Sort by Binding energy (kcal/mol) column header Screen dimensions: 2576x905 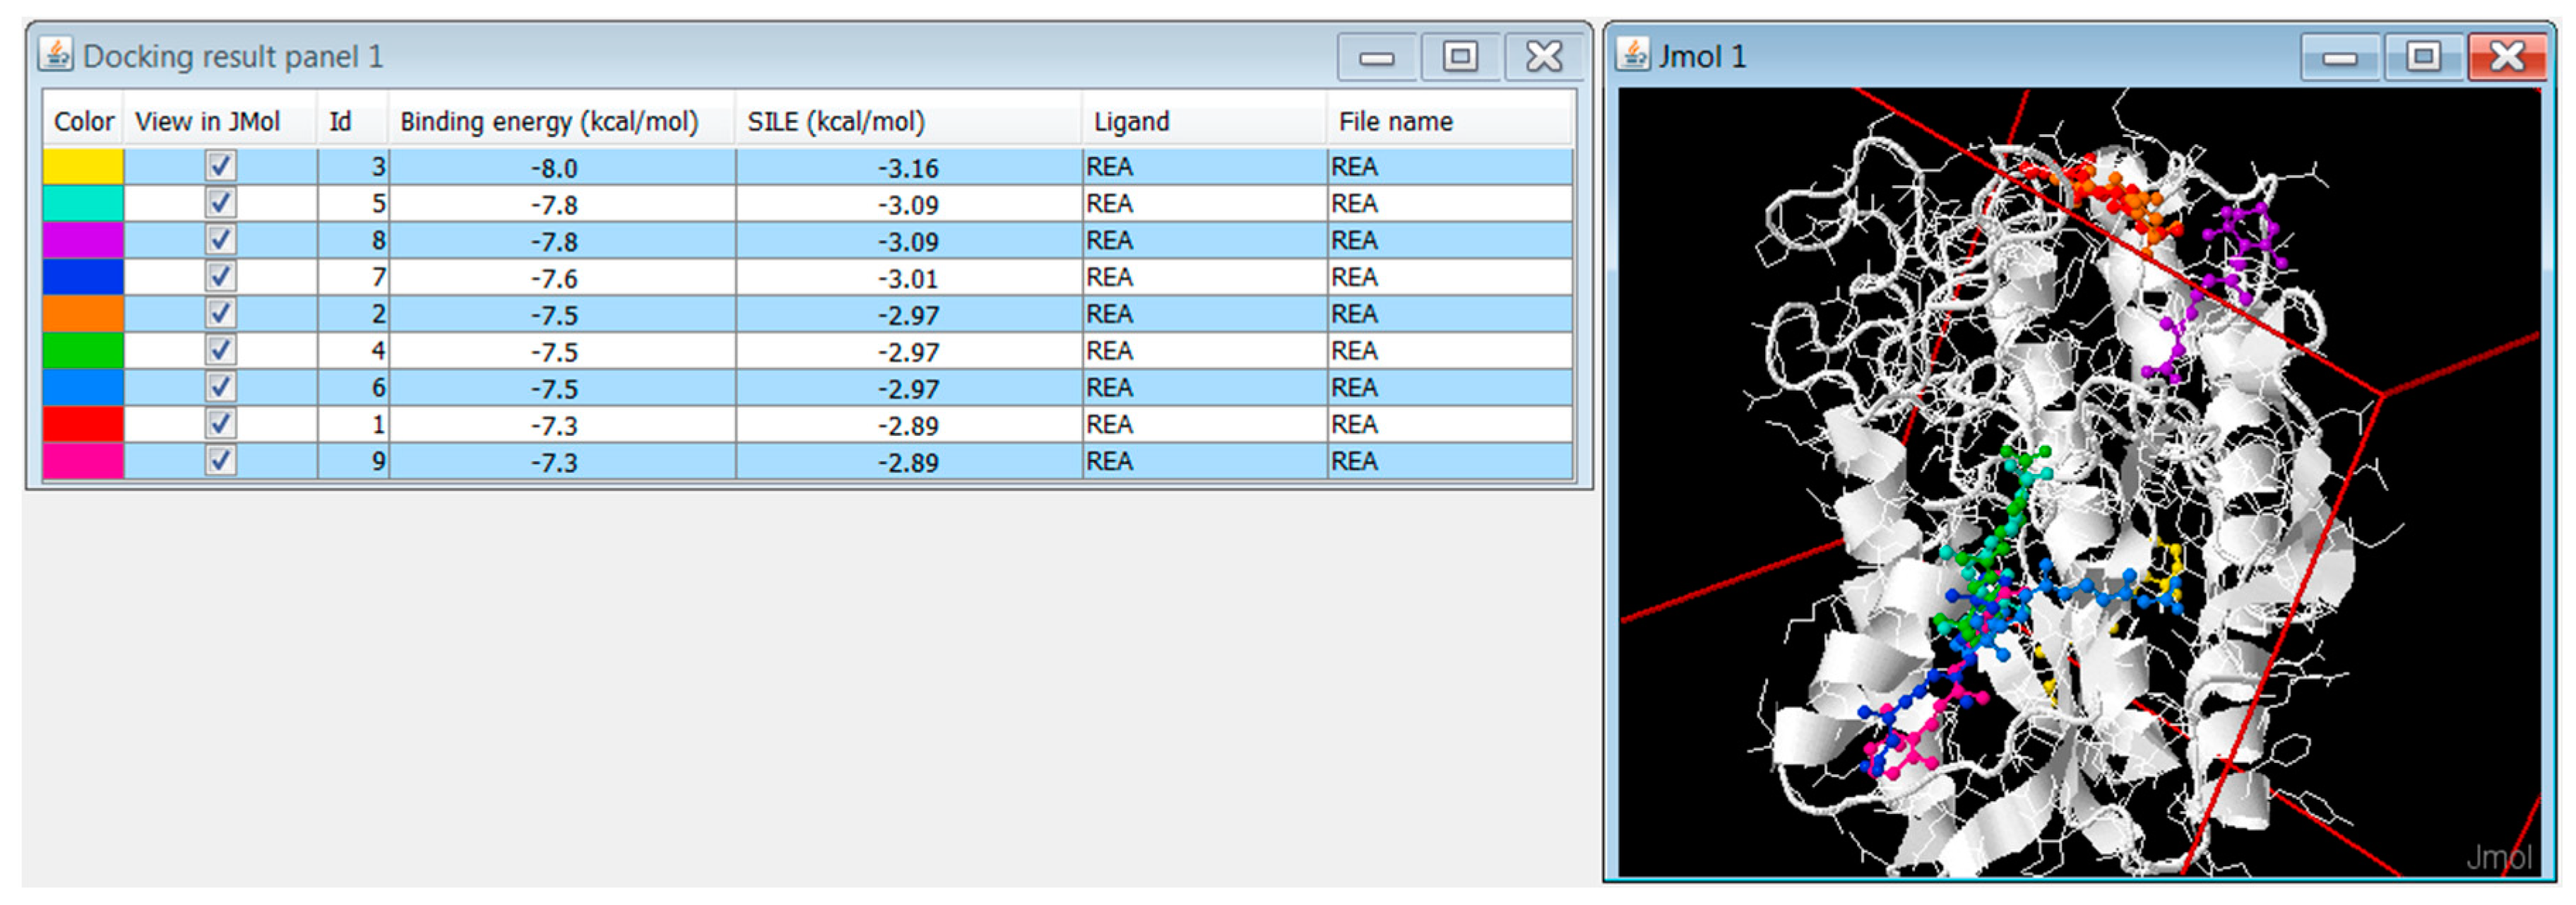562,121
